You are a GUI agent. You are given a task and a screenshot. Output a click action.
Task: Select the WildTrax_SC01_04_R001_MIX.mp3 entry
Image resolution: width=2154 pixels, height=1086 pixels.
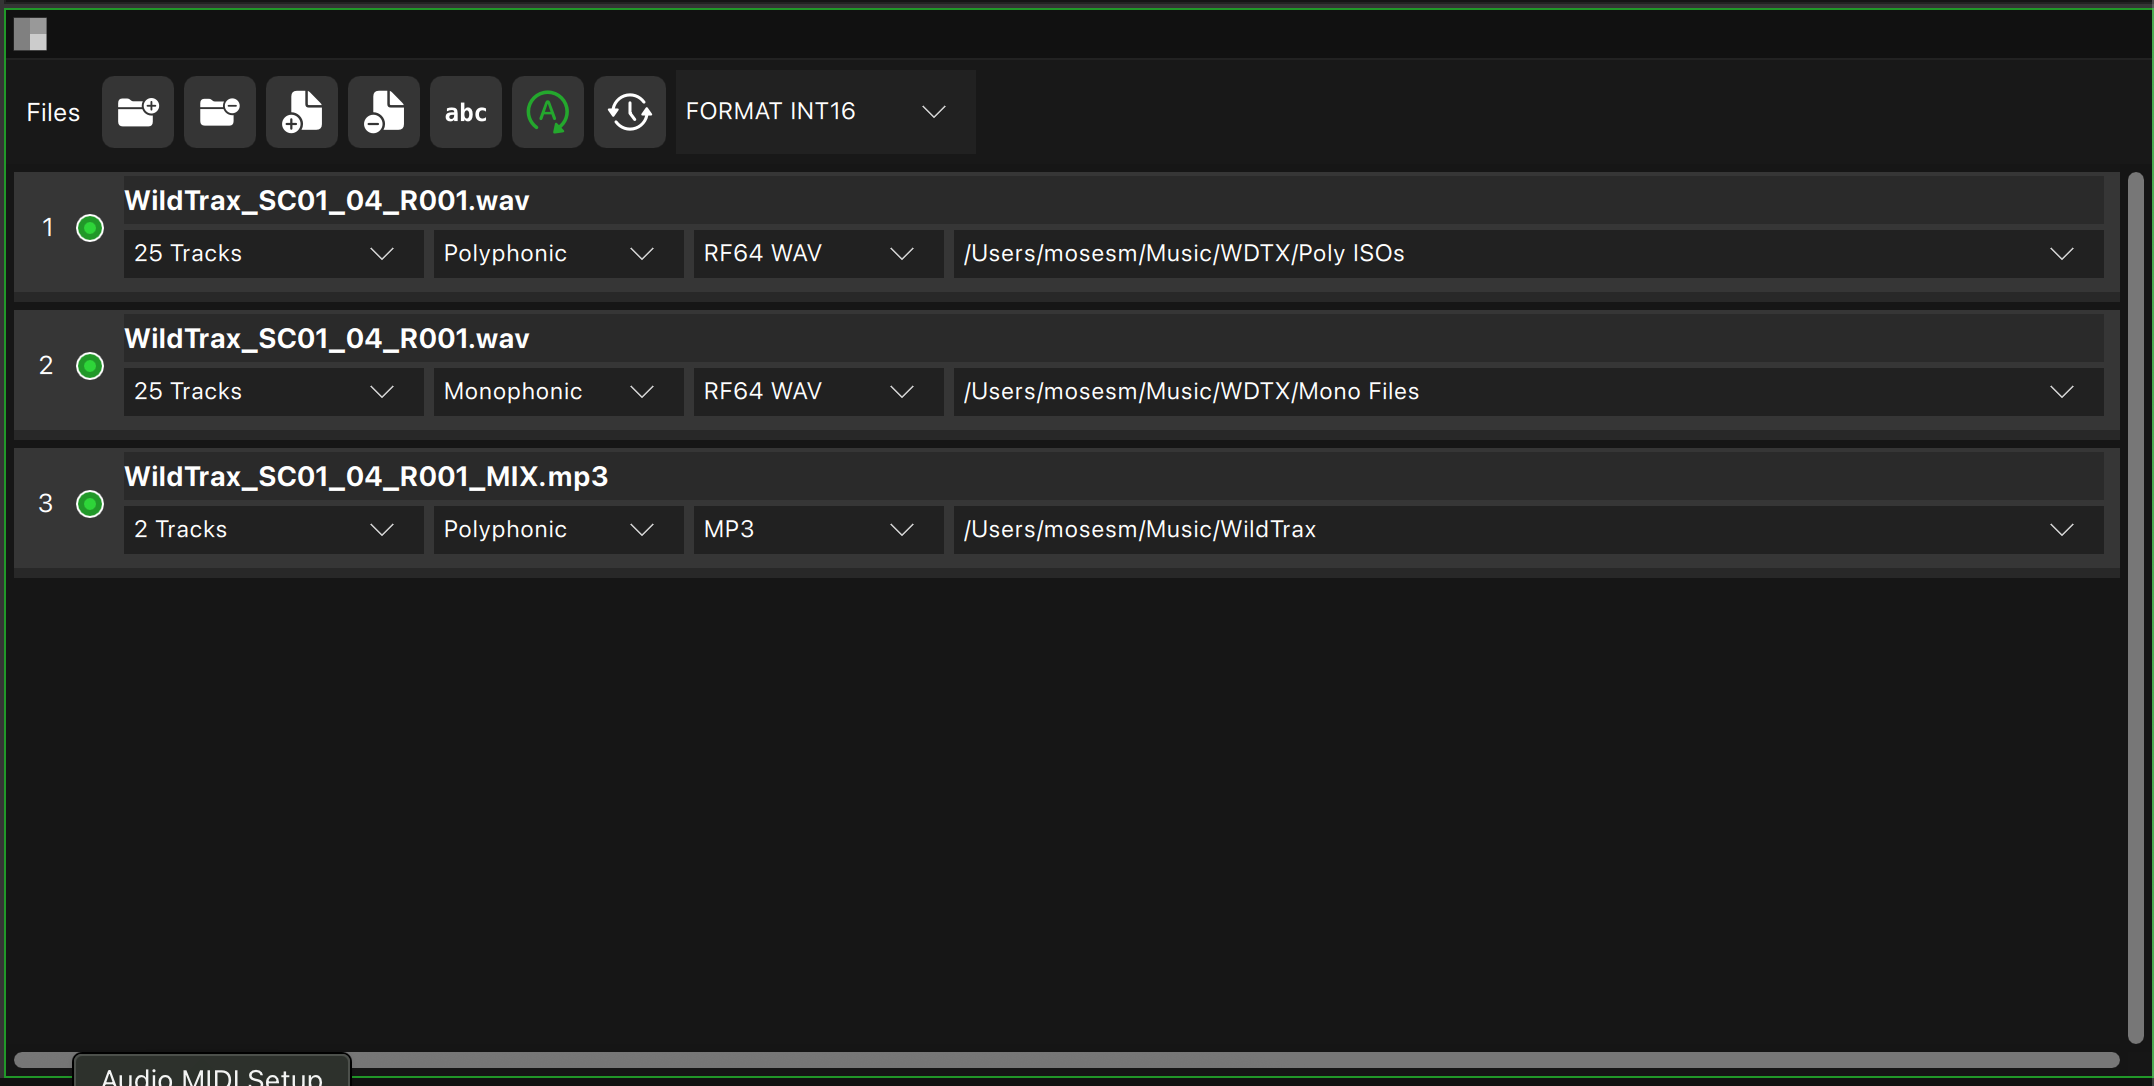[x=365, y=477]
